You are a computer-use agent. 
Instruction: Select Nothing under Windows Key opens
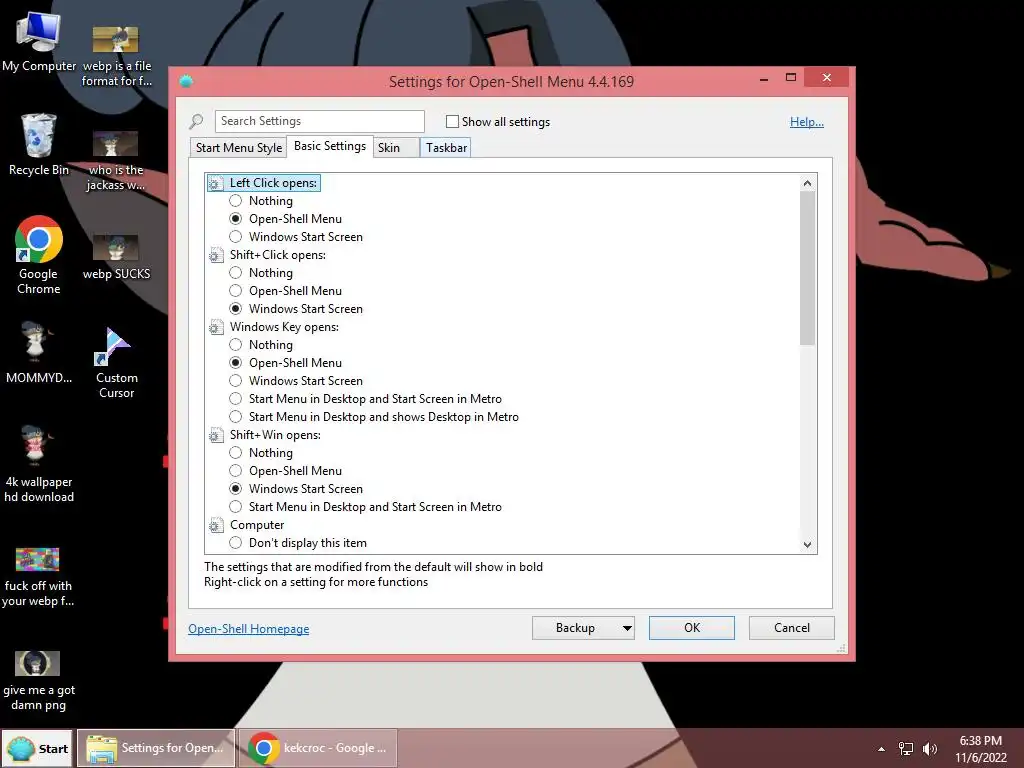(x=261, y=345)
